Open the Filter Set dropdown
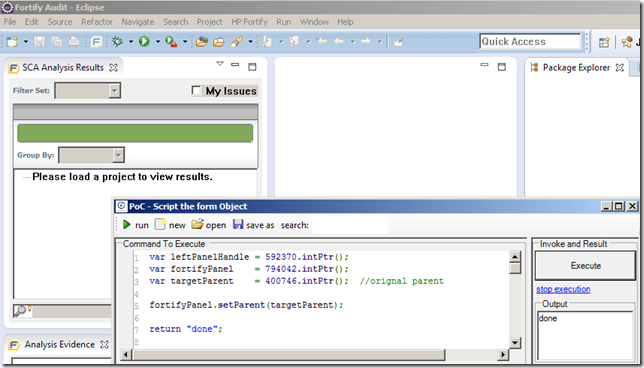Screen dimensions: 644x368 point(88,91)
